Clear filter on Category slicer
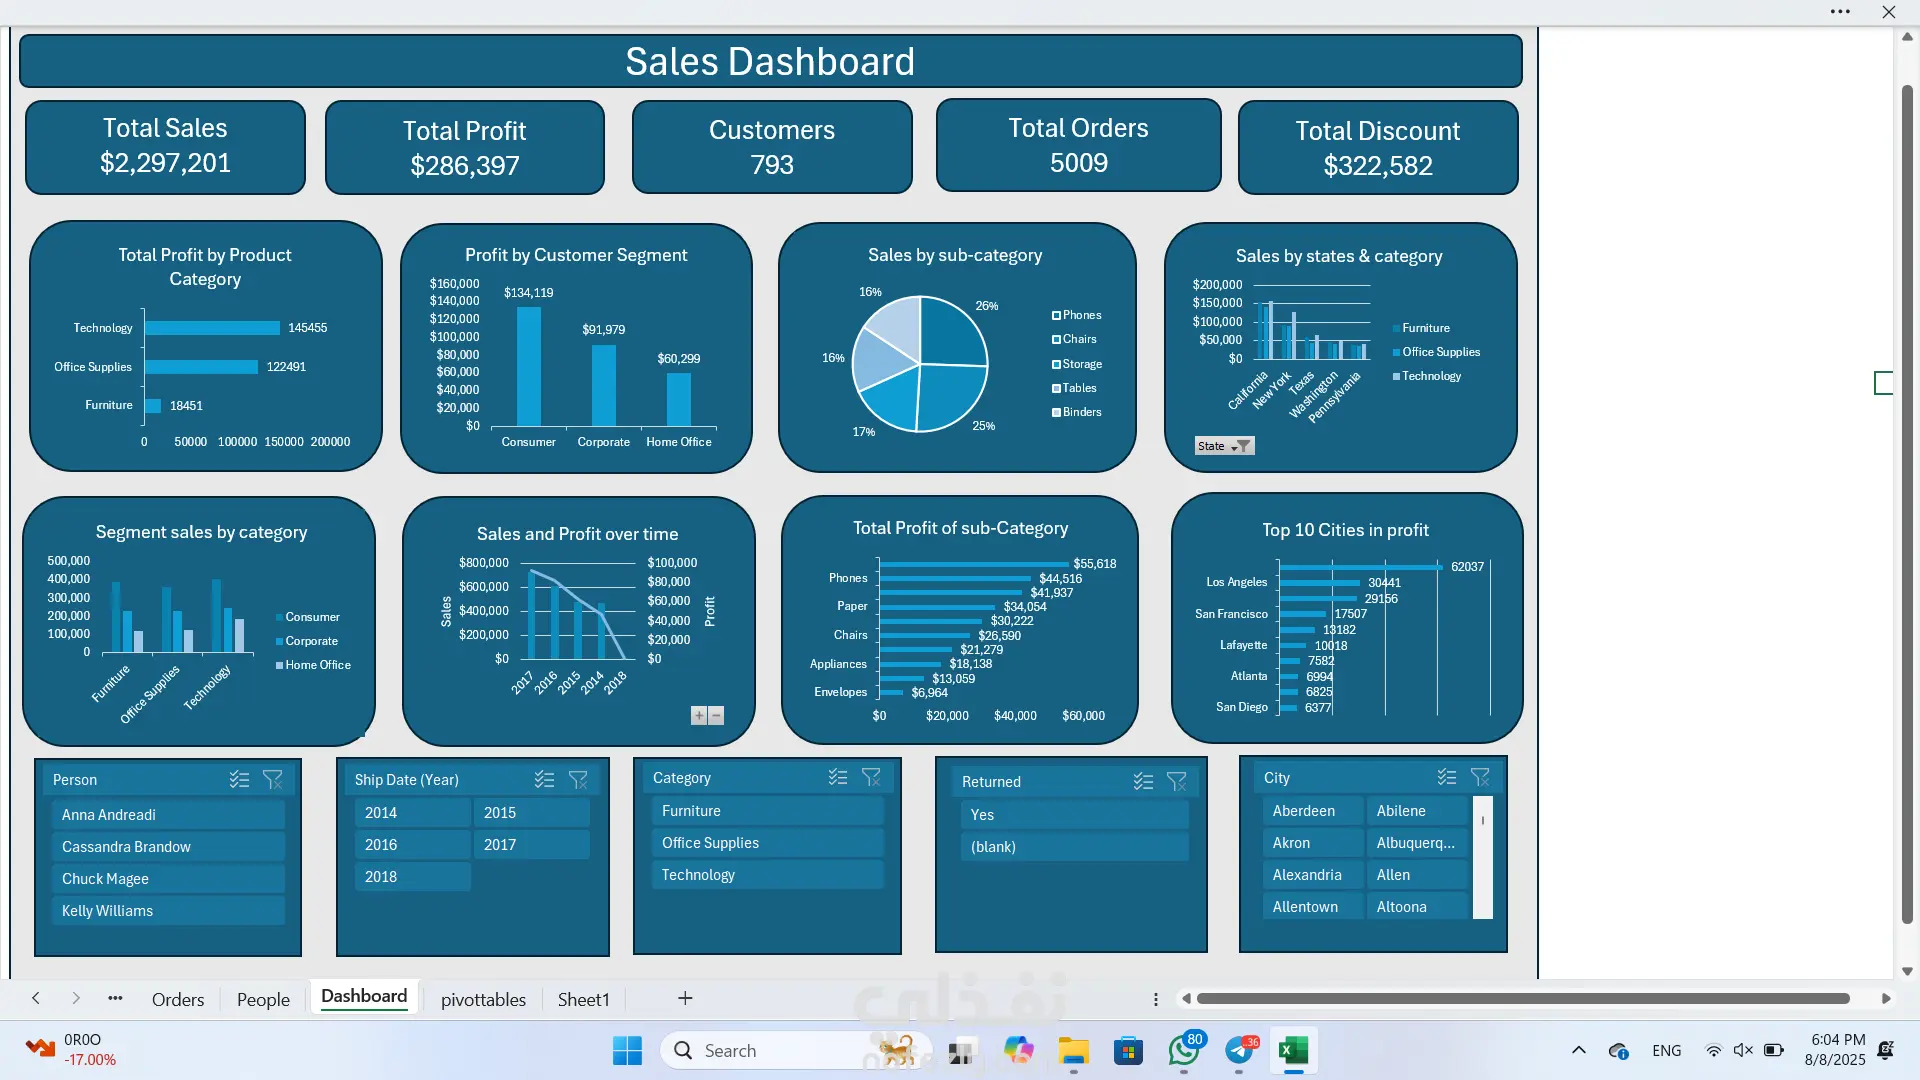 872,778
